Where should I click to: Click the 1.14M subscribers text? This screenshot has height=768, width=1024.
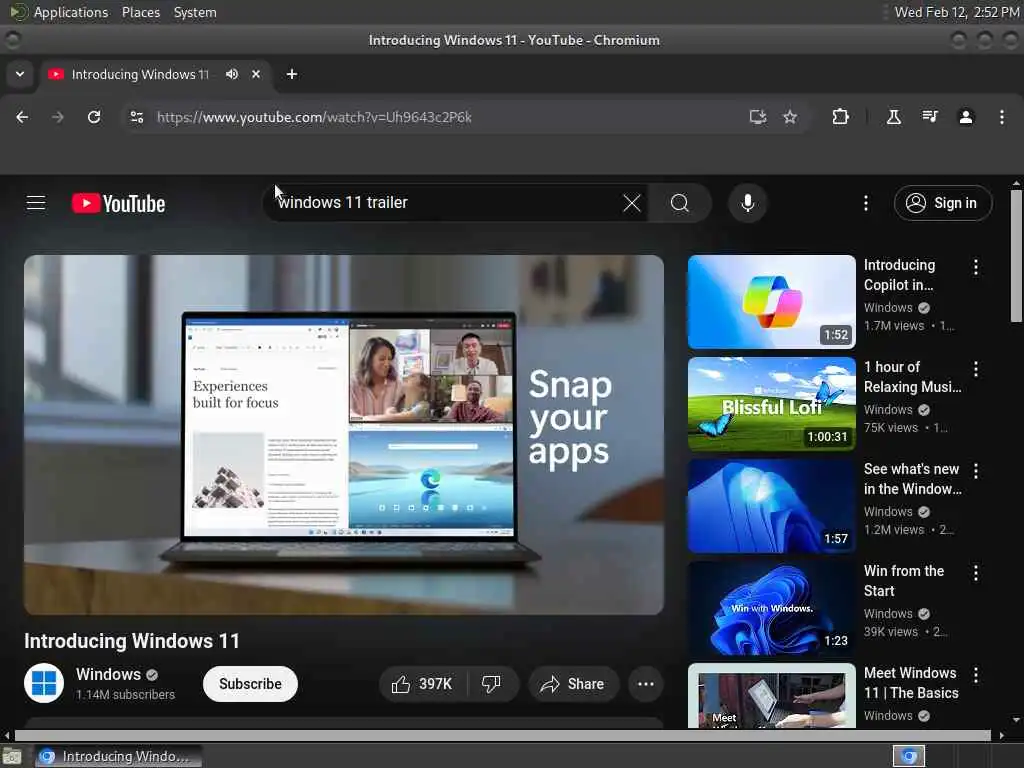[125, 695]
